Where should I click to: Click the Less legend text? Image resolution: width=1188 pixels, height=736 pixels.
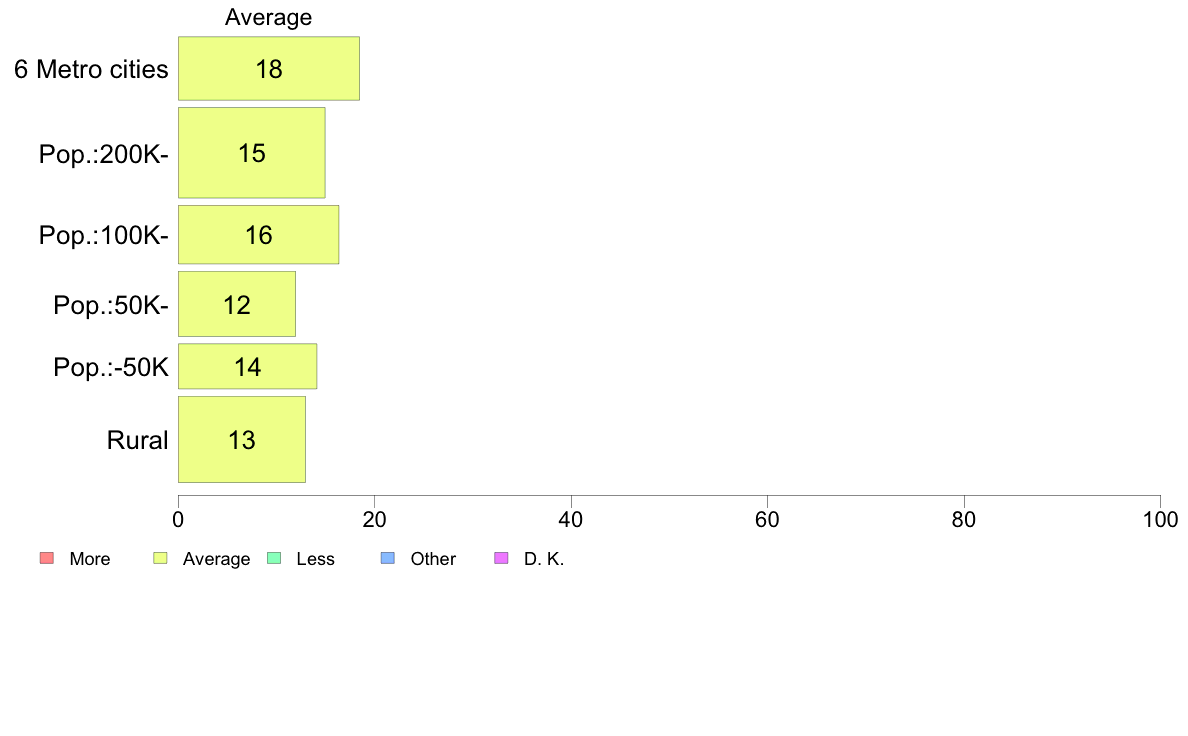tap(315, 559)
